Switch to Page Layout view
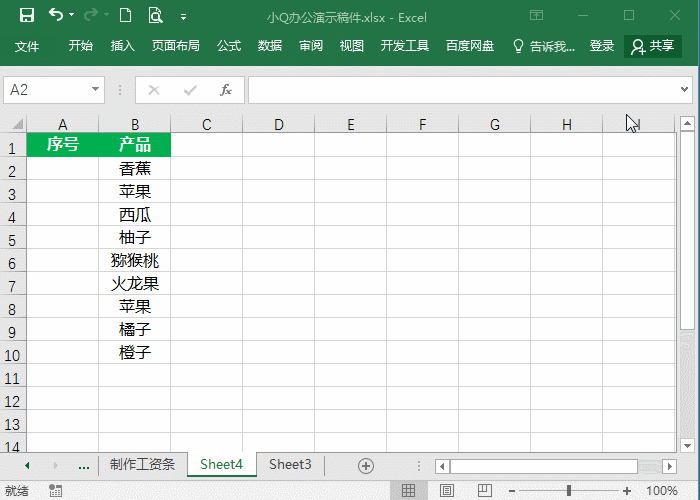 coord(444,491)
